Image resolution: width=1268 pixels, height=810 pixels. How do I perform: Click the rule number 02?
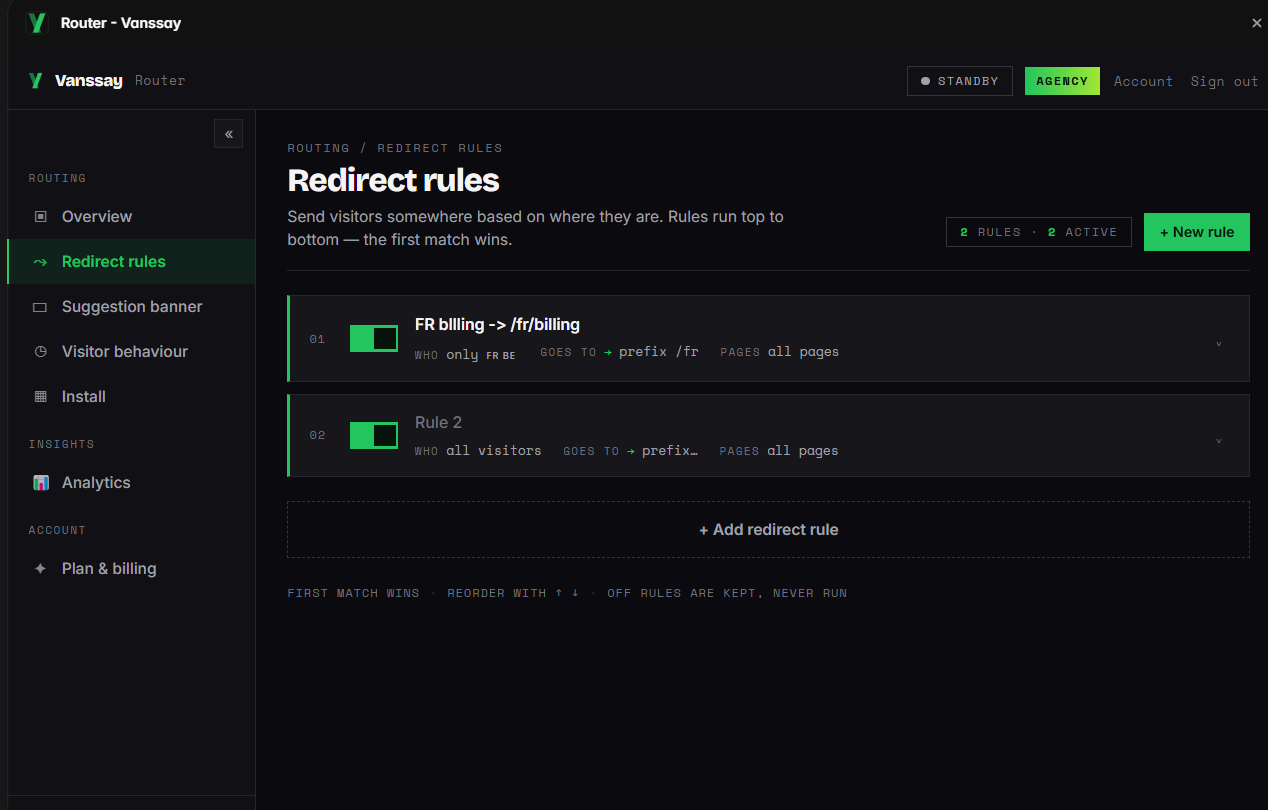tap(317, 435)
